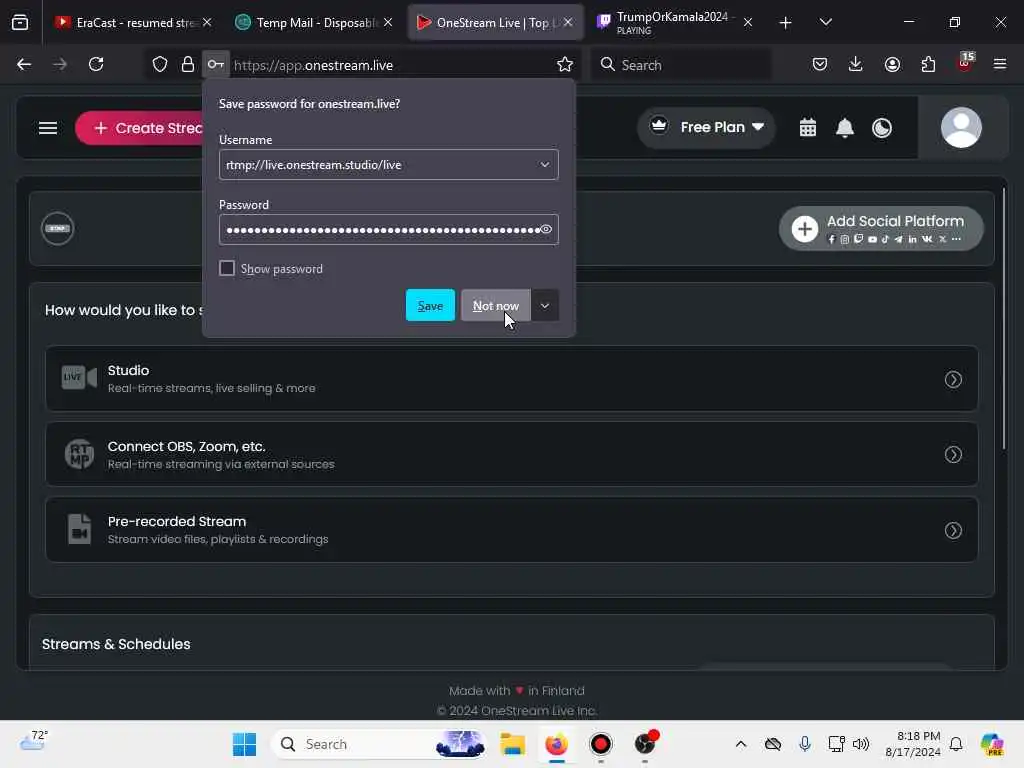Viewport: 1024px width, 768px height.
Task: Toggle OneStream dark mode moon icon
Action: 882,128
